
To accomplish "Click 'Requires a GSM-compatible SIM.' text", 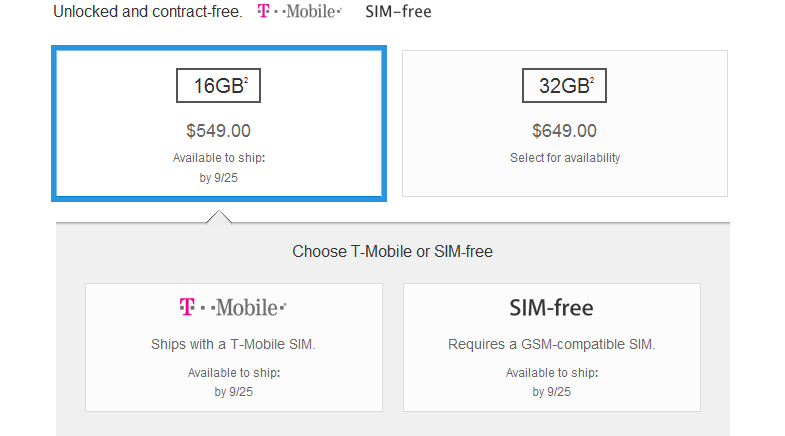I will 552,344.
